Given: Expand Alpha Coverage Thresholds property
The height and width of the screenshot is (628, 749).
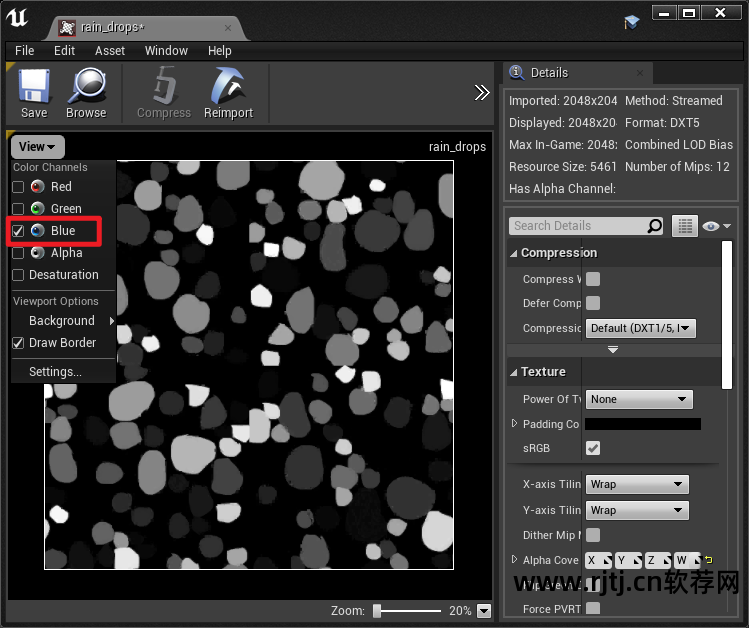Looking at the screenshot, I should pyautogui.click(x=514, y=559).
